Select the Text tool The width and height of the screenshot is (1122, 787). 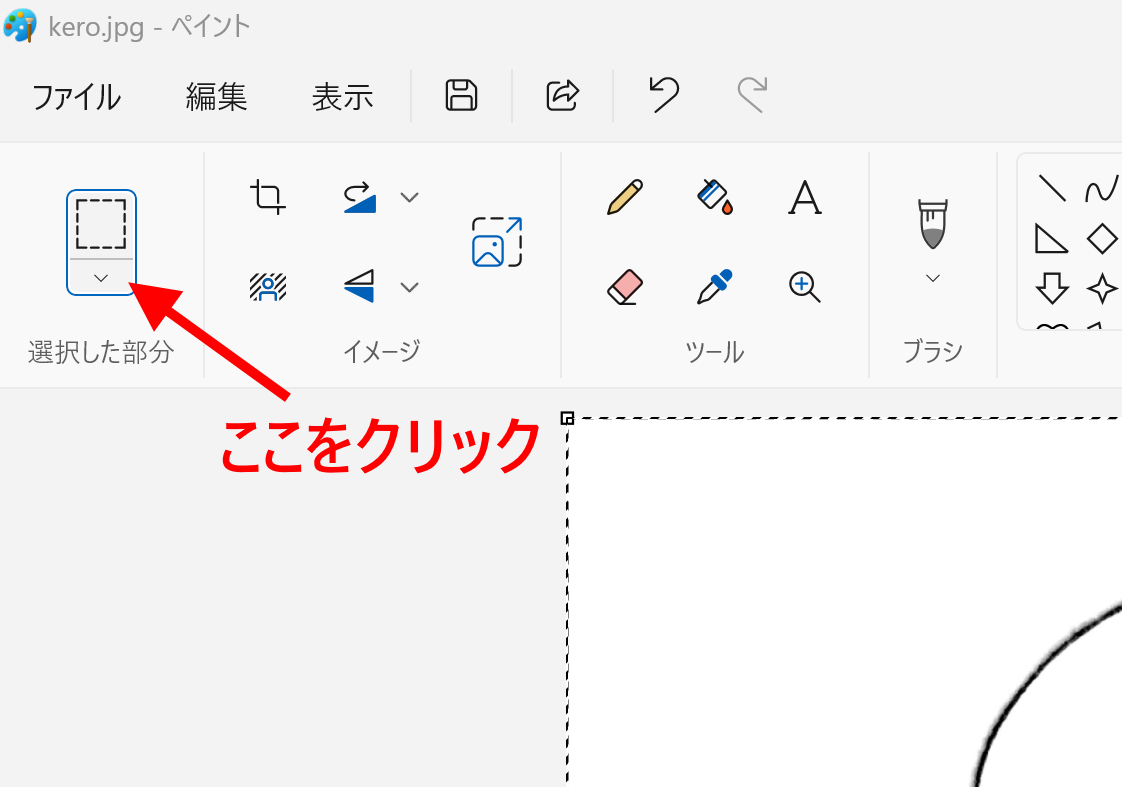tap(804, 198)
